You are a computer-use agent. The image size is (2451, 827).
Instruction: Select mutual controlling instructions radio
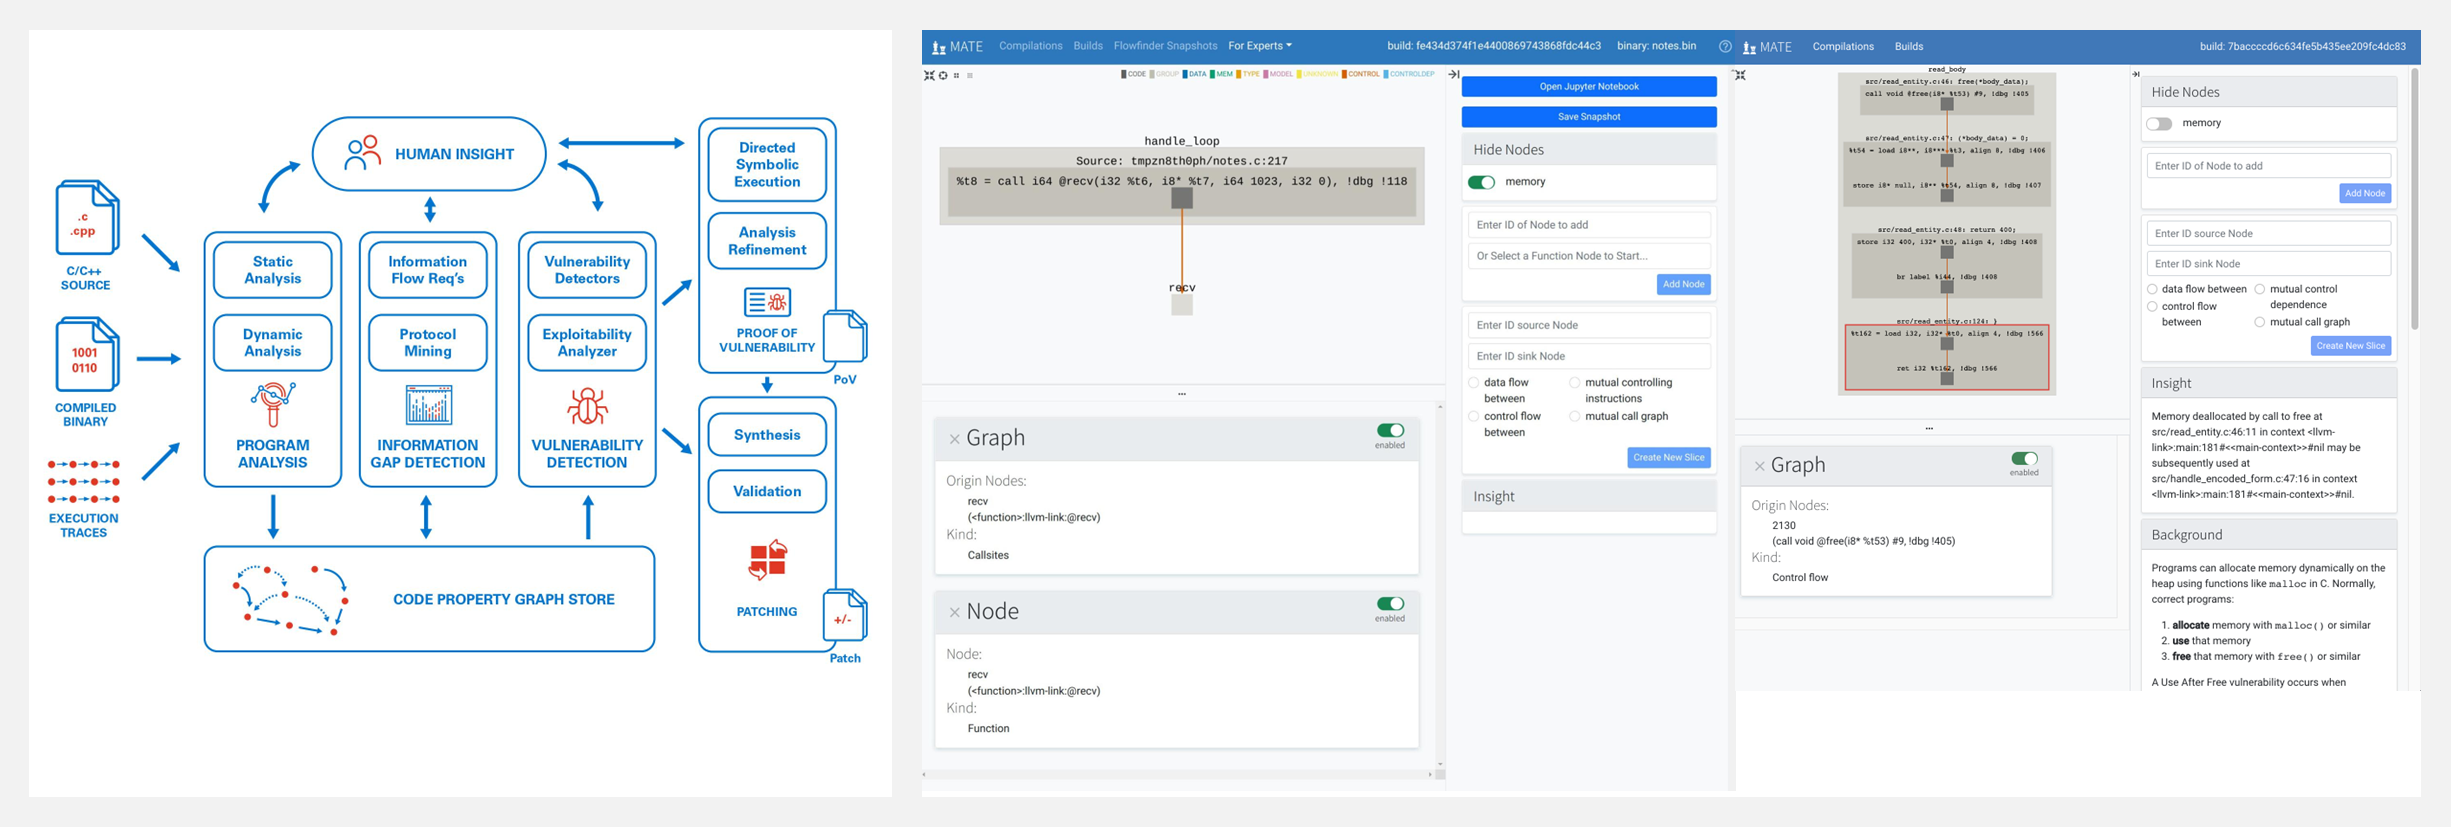tap(1575, 383)
